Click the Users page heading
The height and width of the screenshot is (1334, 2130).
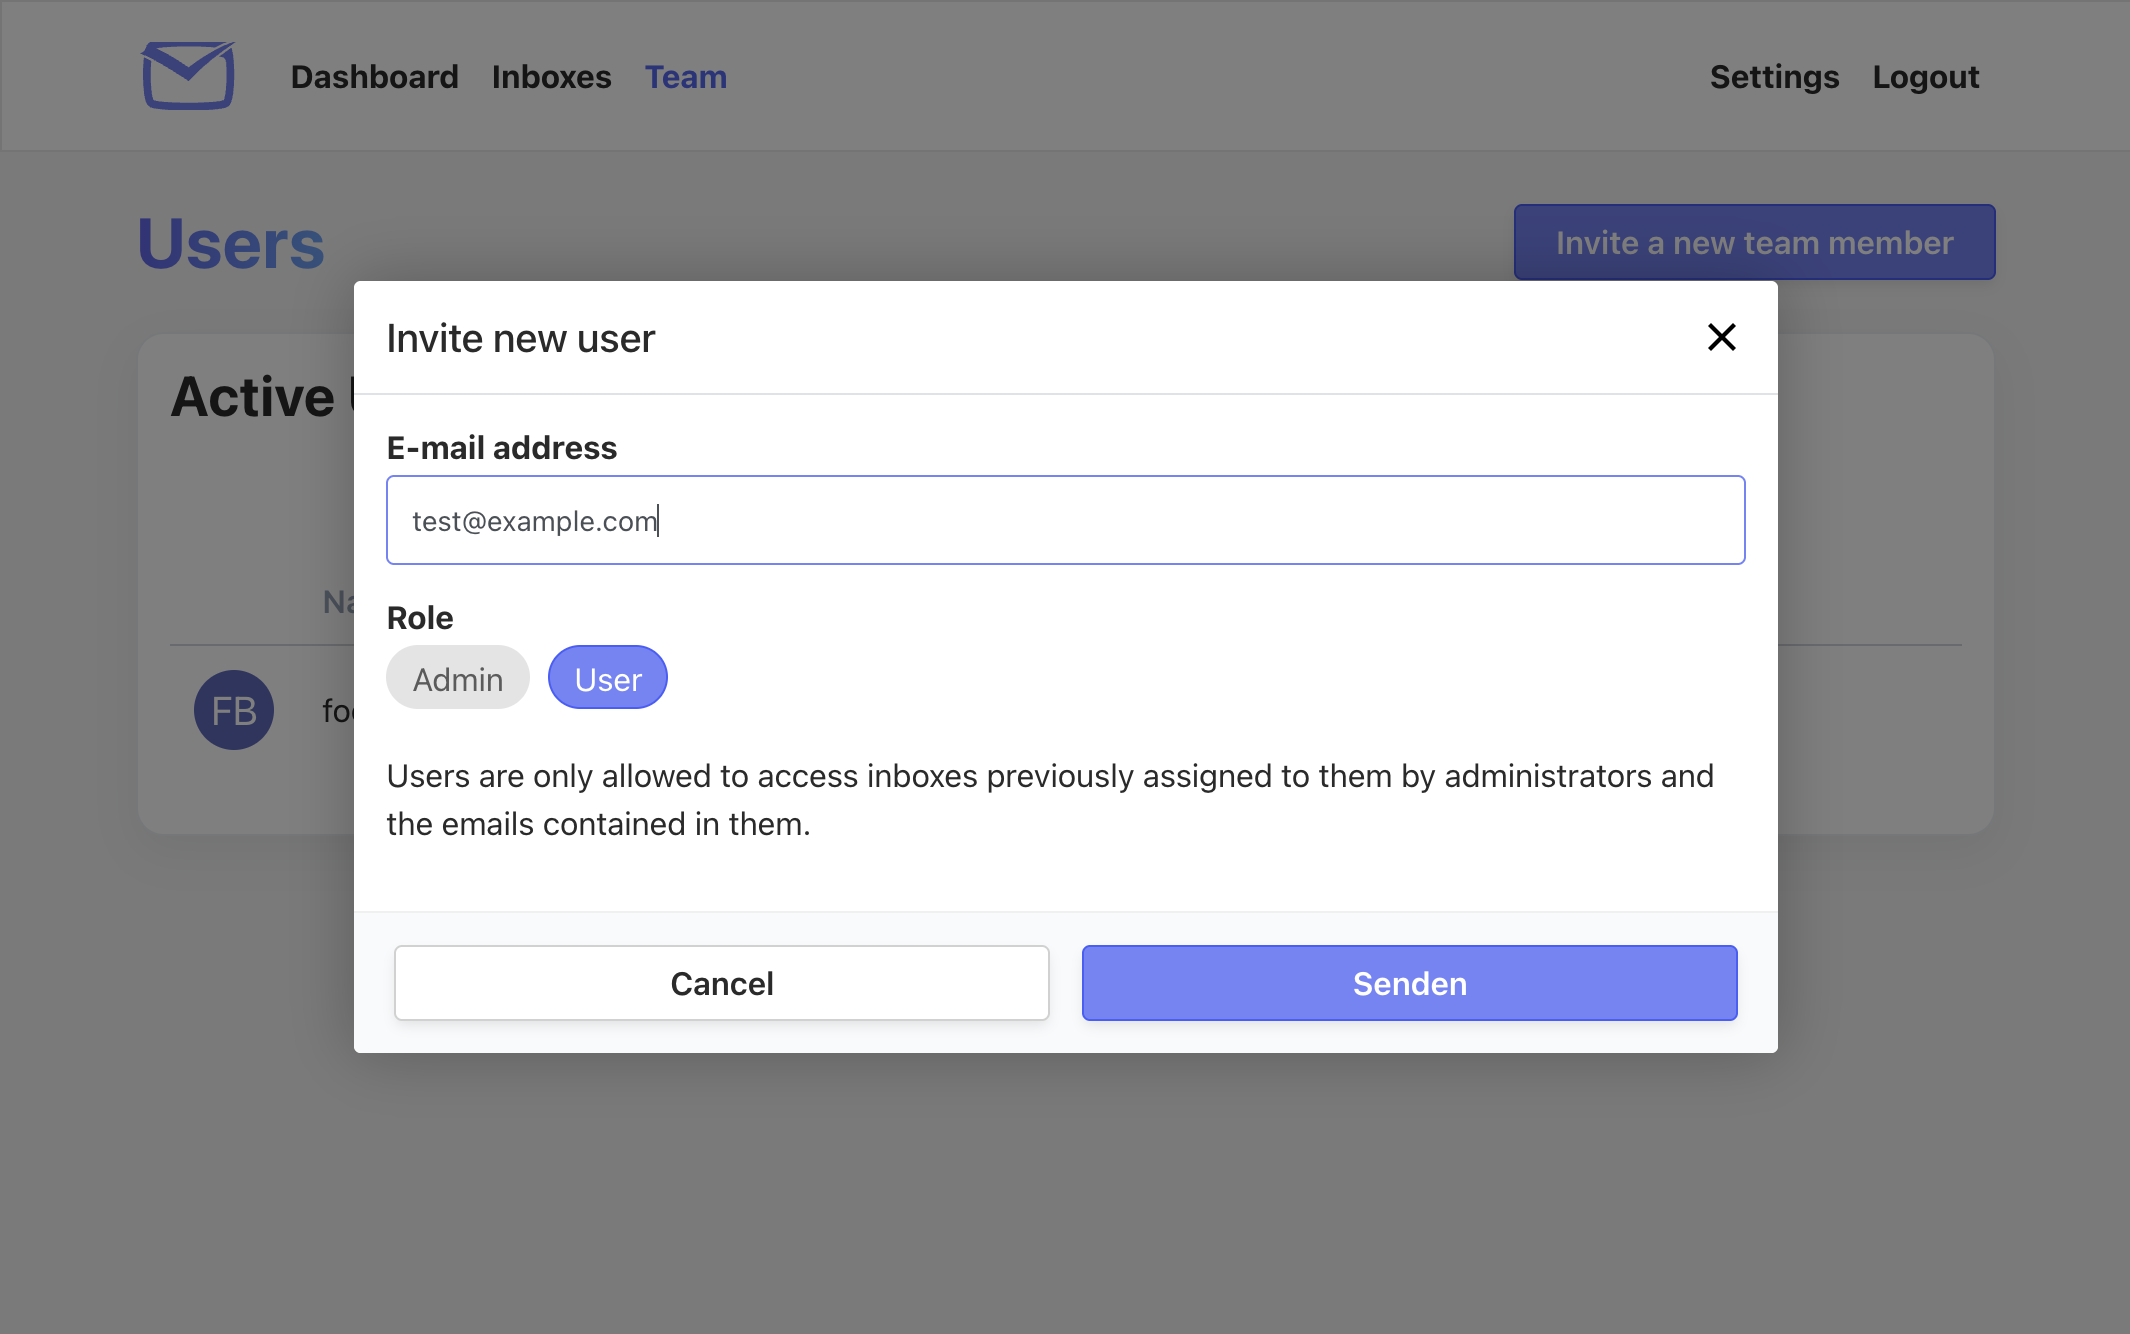[x=231, y=244]
